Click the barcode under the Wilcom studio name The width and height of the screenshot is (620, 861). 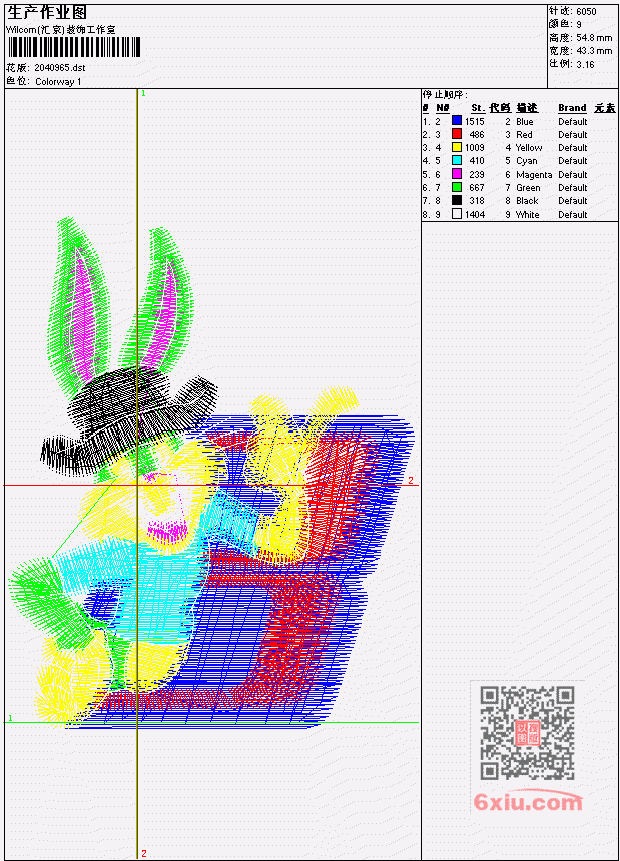click(74, 47)
